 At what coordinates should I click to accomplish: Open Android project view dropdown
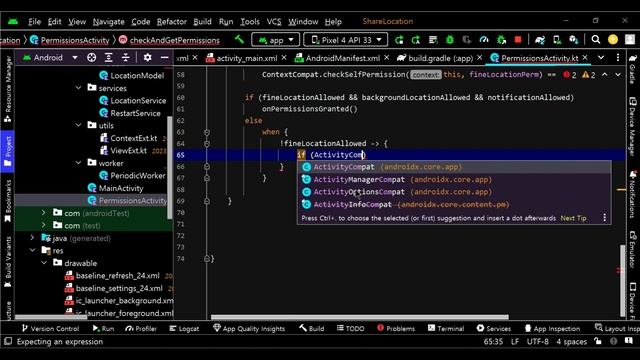coord(50,58)
